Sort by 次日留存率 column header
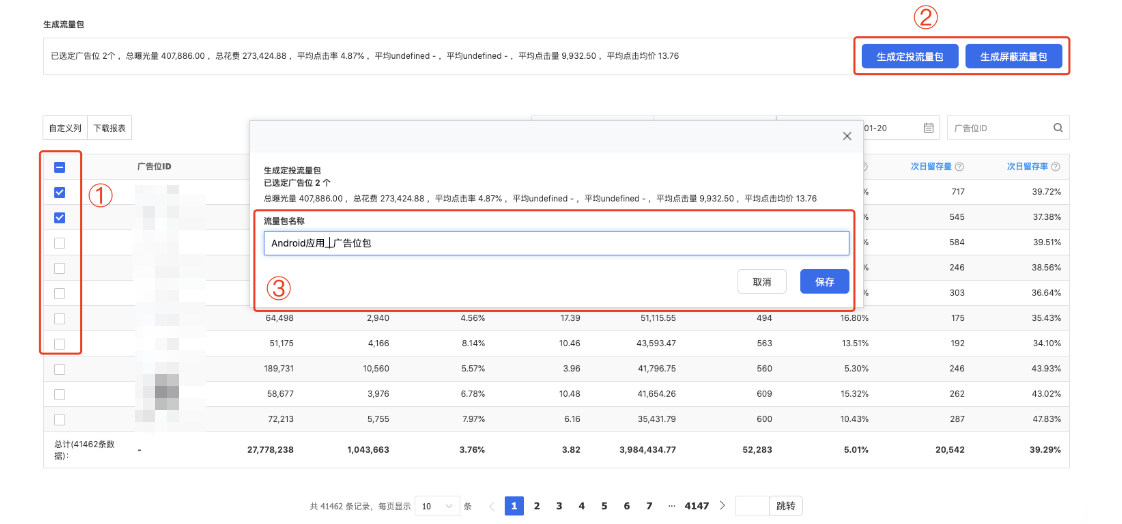The width and height of the screenshot is (1122, 524). tap(1028, 167)
